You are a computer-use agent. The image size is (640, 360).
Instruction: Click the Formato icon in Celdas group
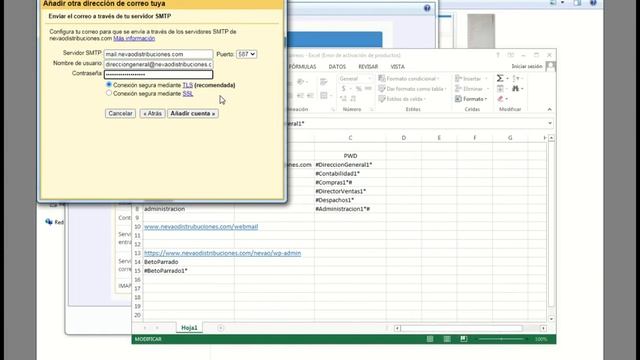[x=458, y=99]
